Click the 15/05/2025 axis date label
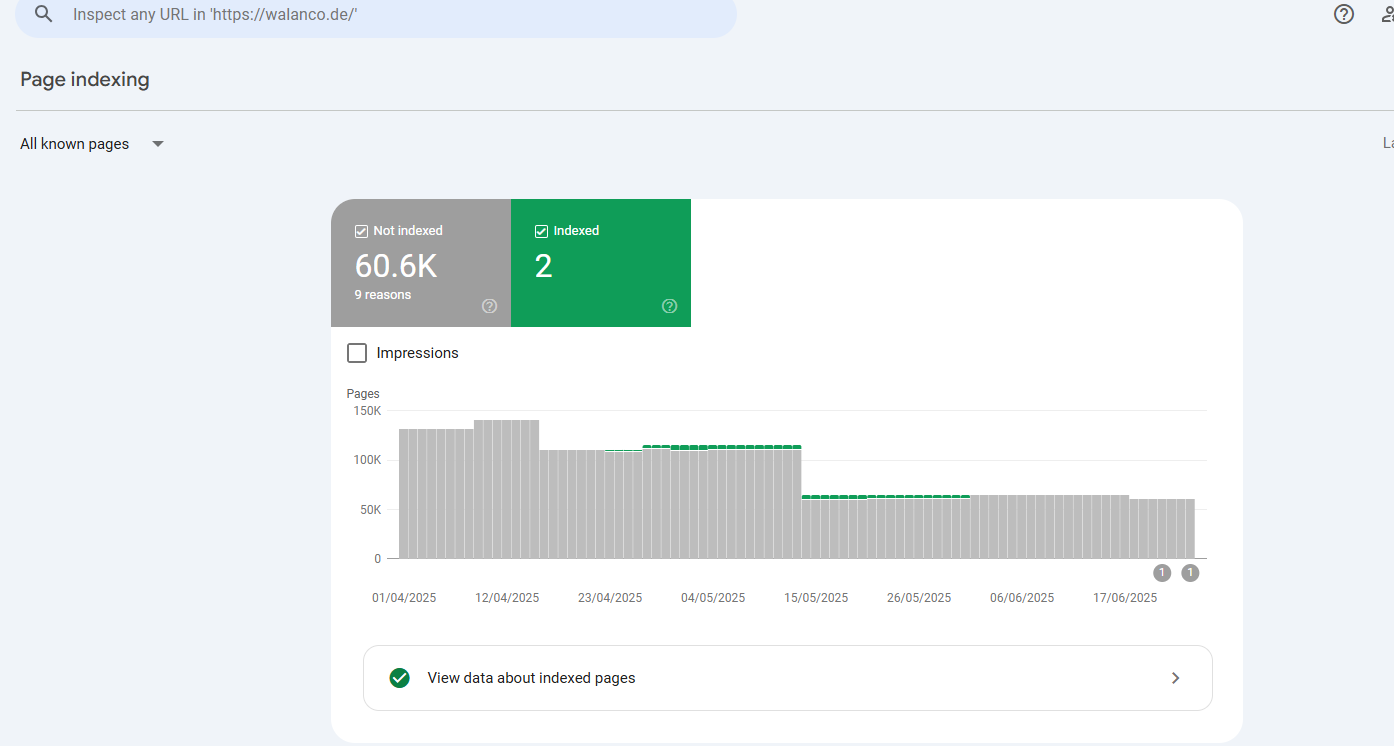The width and height of the screenshot is (1394, 746). 816,598
